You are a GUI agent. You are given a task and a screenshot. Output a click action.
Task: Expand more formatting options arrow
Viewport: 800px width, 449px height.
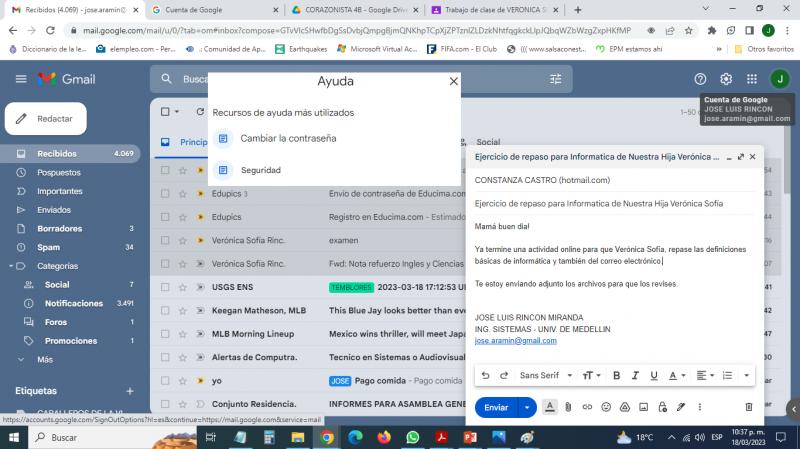[746, 376]
